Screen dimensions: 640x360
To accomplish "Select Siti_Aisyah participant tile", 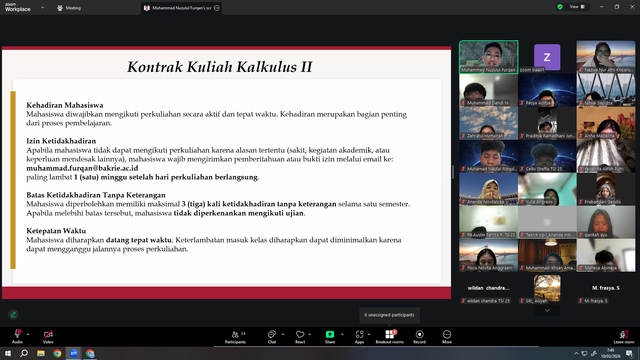I will click(547, 289).
